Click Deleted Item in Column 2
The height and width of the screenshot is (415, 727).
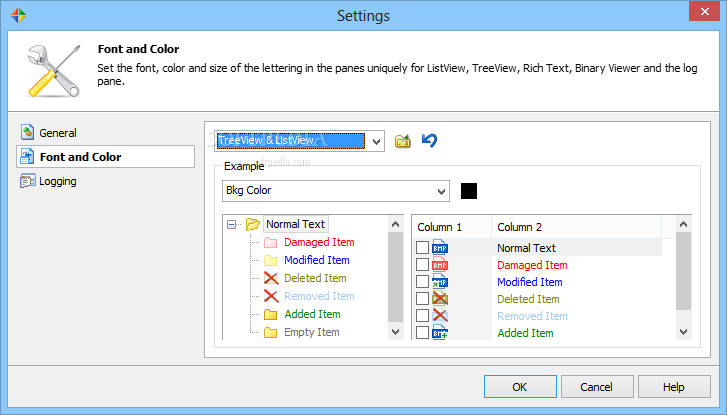click(x=528, y=299)
